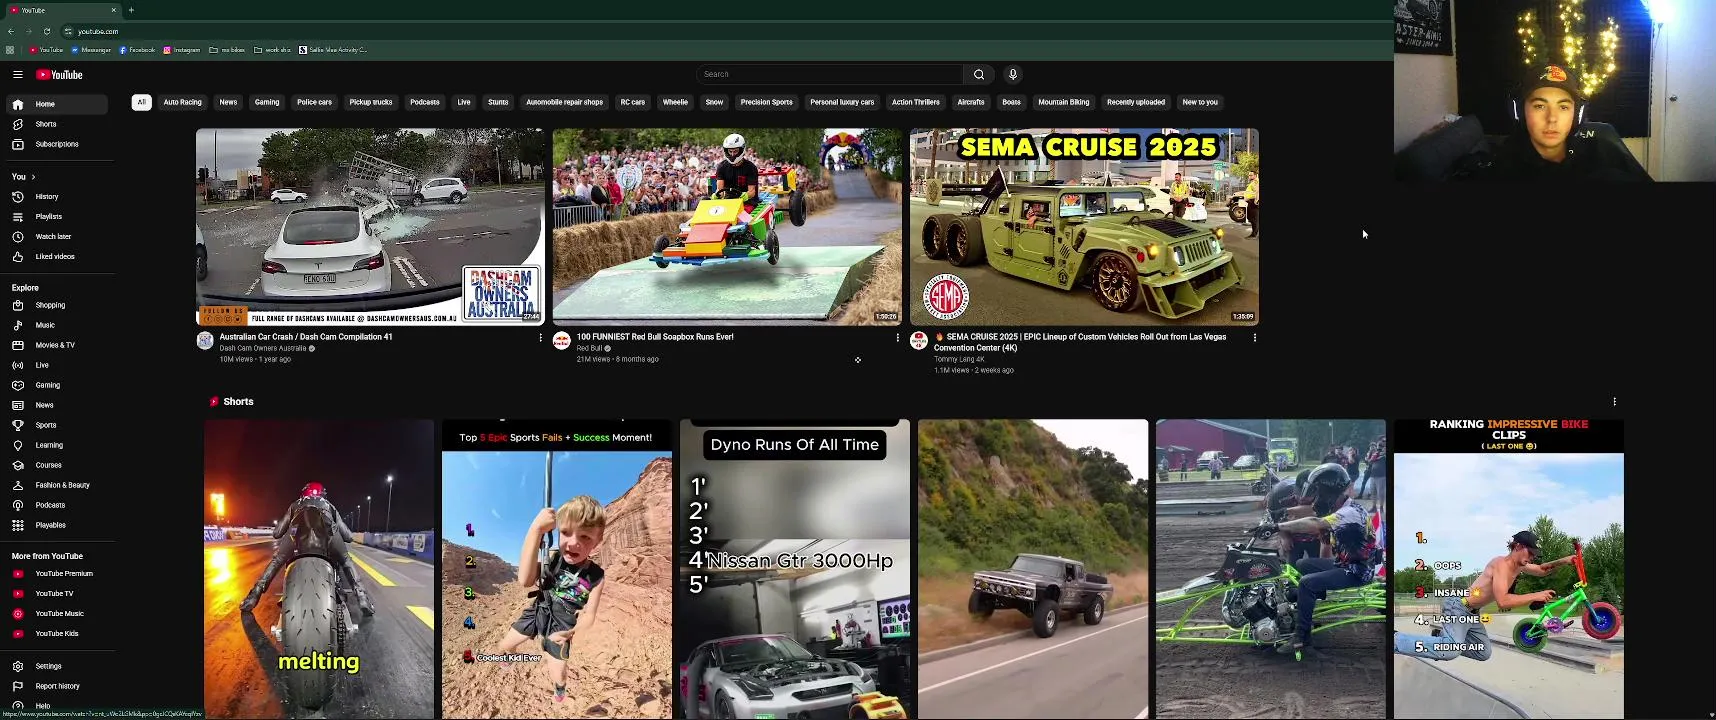Open options menu for Australian Car Crash video

tap(541, 337)
